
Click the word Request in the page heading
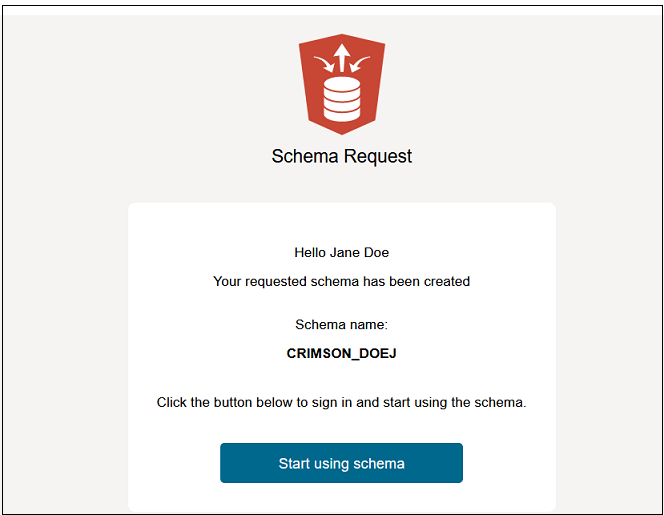(378, 156)
